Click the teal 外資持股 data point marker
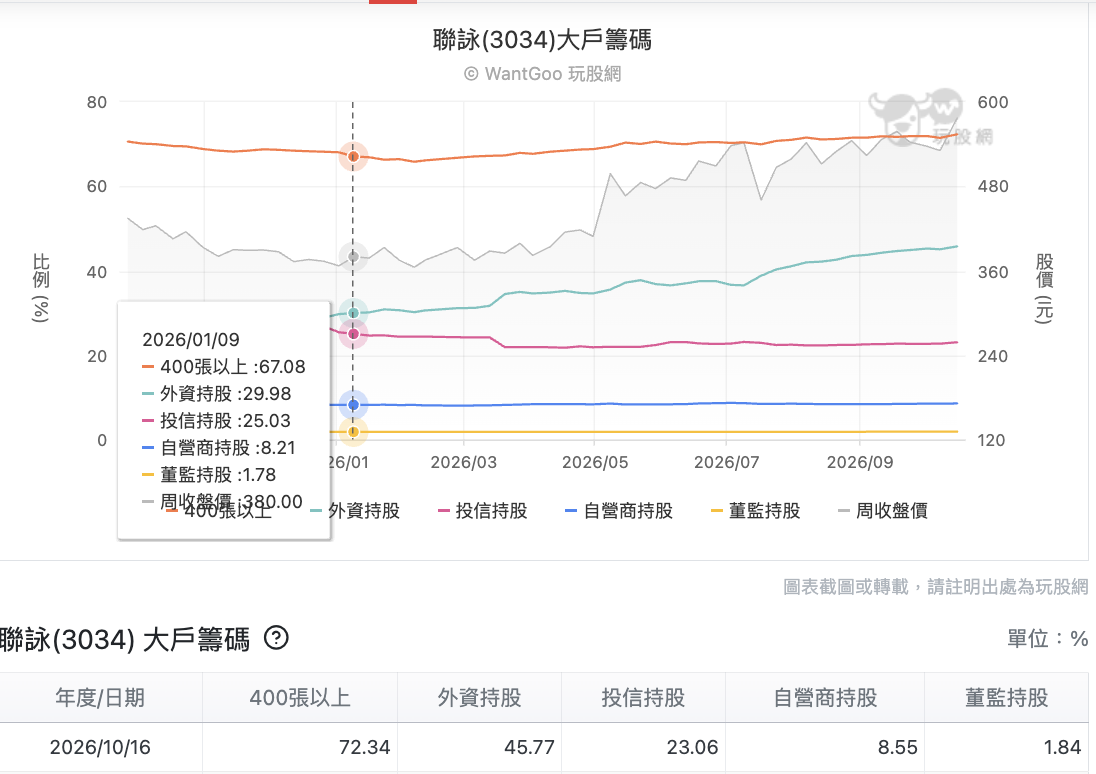This screenshot has height=774, width=1096. [353, 313]
